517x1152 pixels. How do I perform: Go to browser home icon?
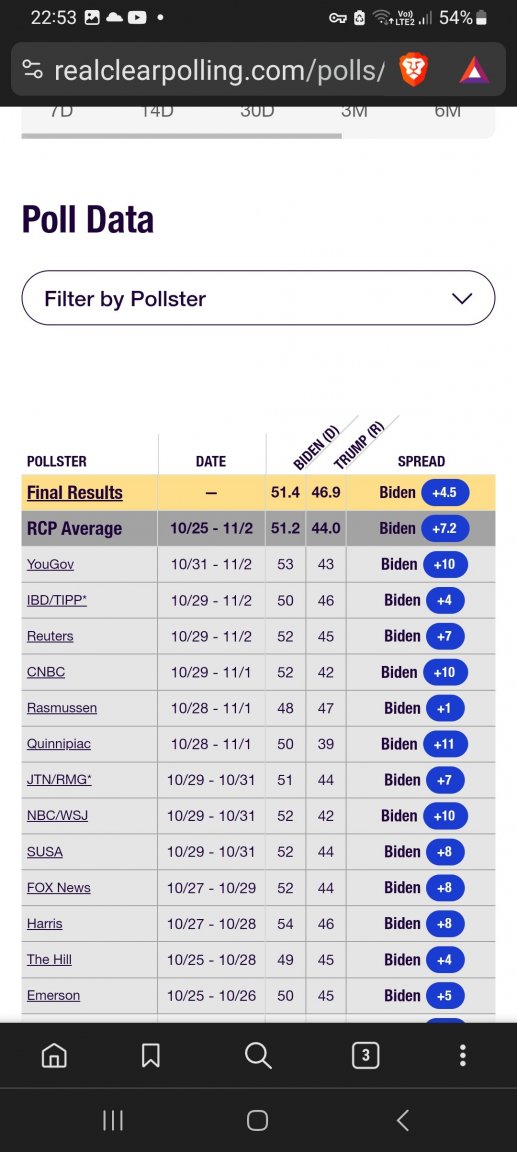point(54,1055)
